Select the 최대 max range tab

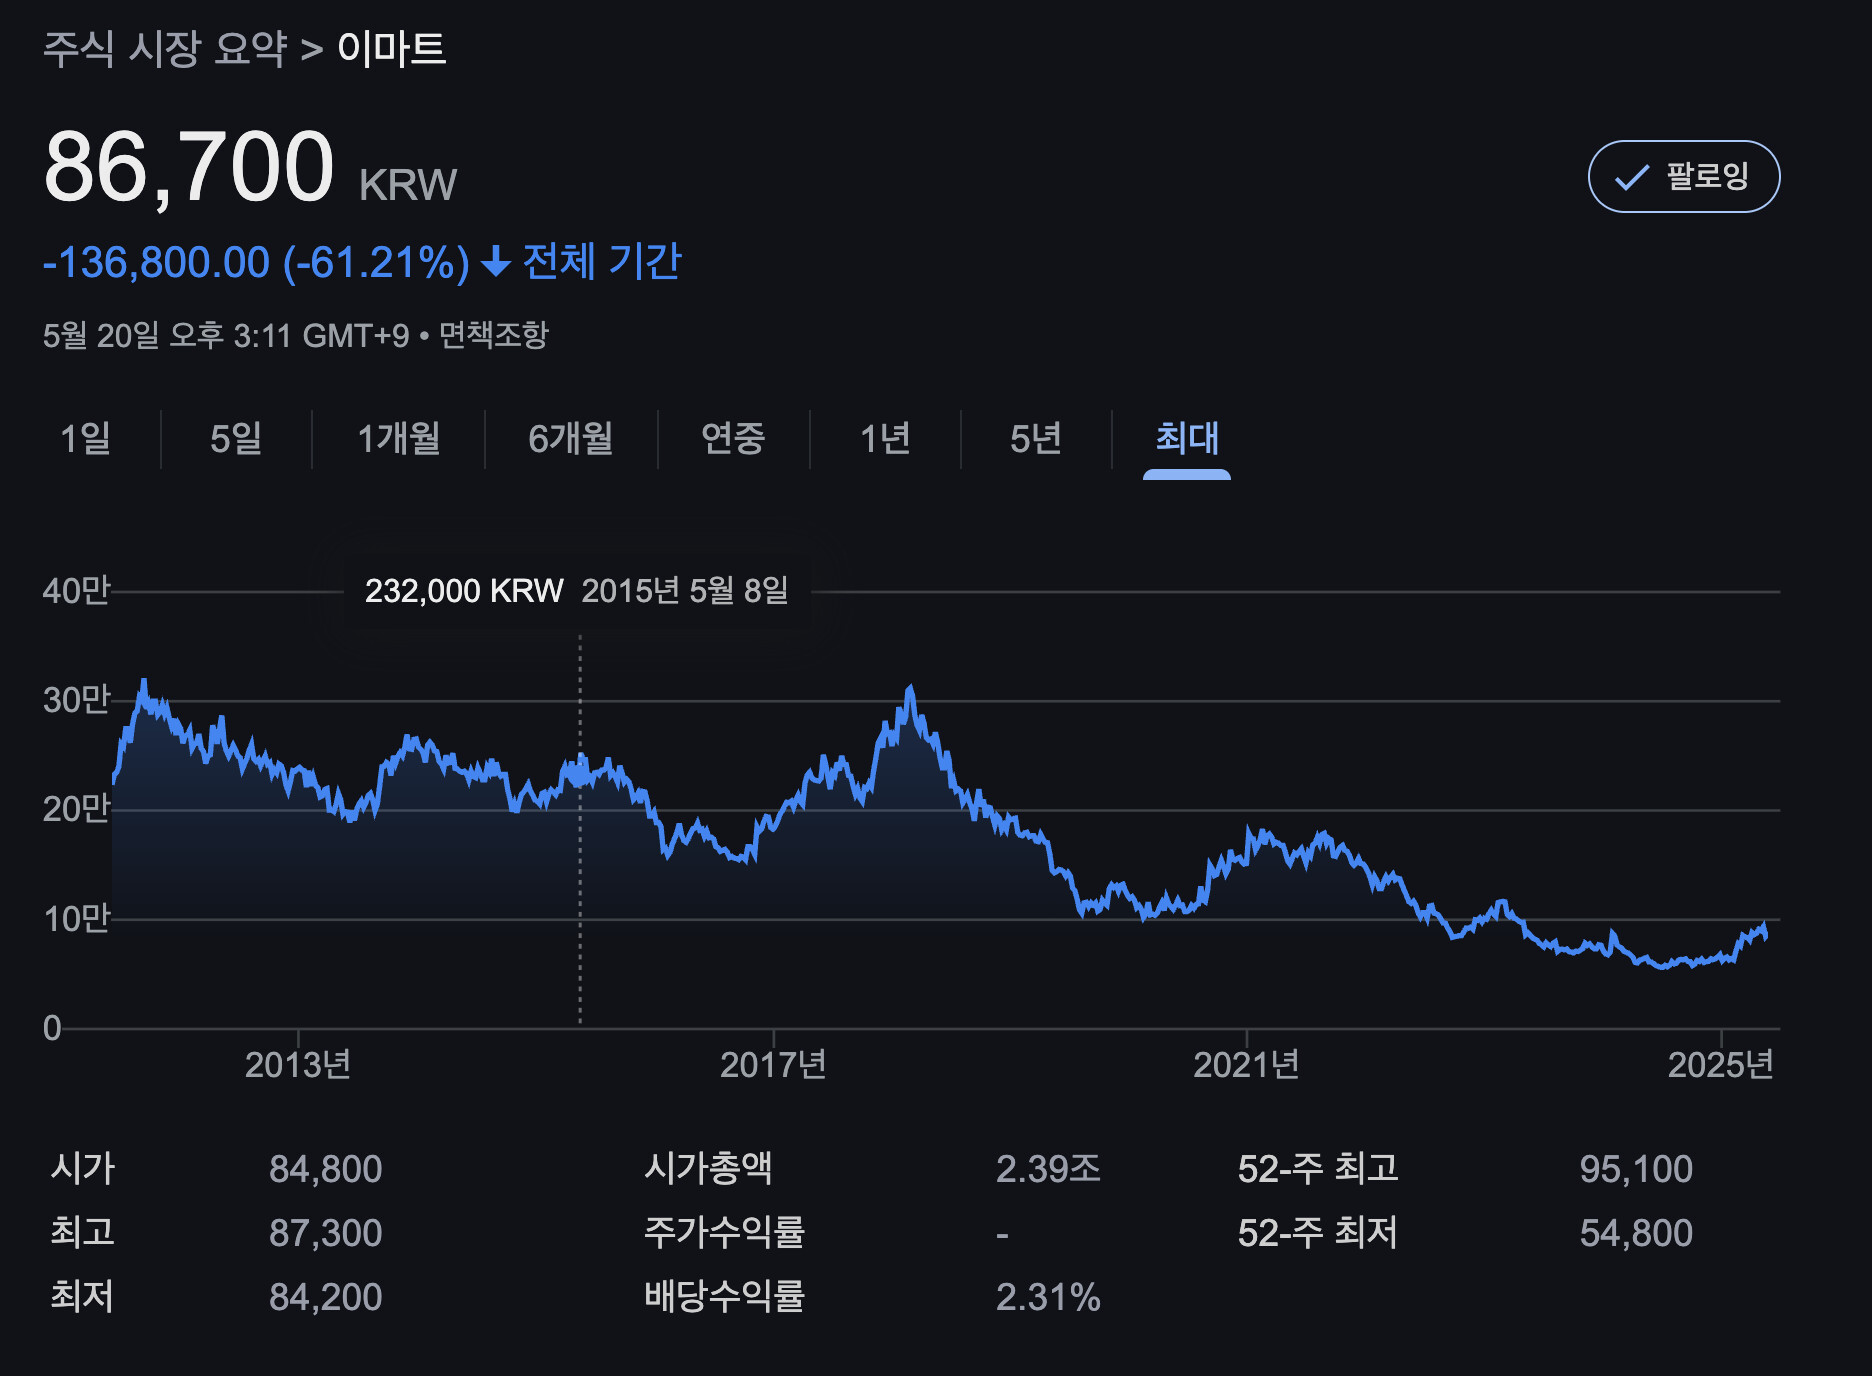pyautogui.click(x=1186, y=438)
